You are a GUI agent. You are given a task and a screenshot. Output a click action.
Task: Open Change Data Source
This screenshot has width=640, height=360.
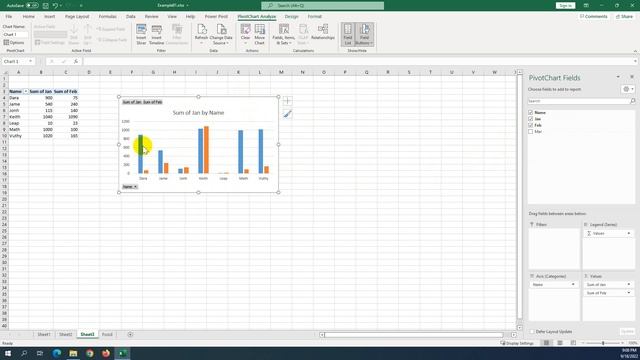(221, 34)
